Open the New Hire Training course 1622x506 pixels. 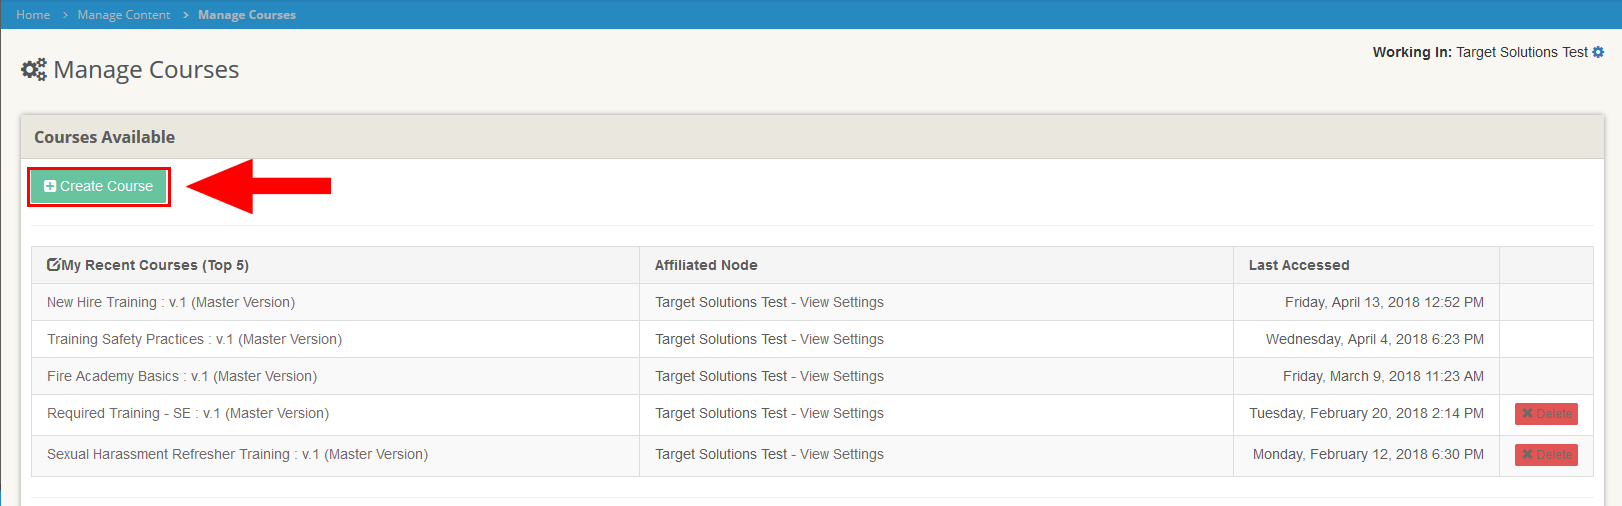(170, 302)
